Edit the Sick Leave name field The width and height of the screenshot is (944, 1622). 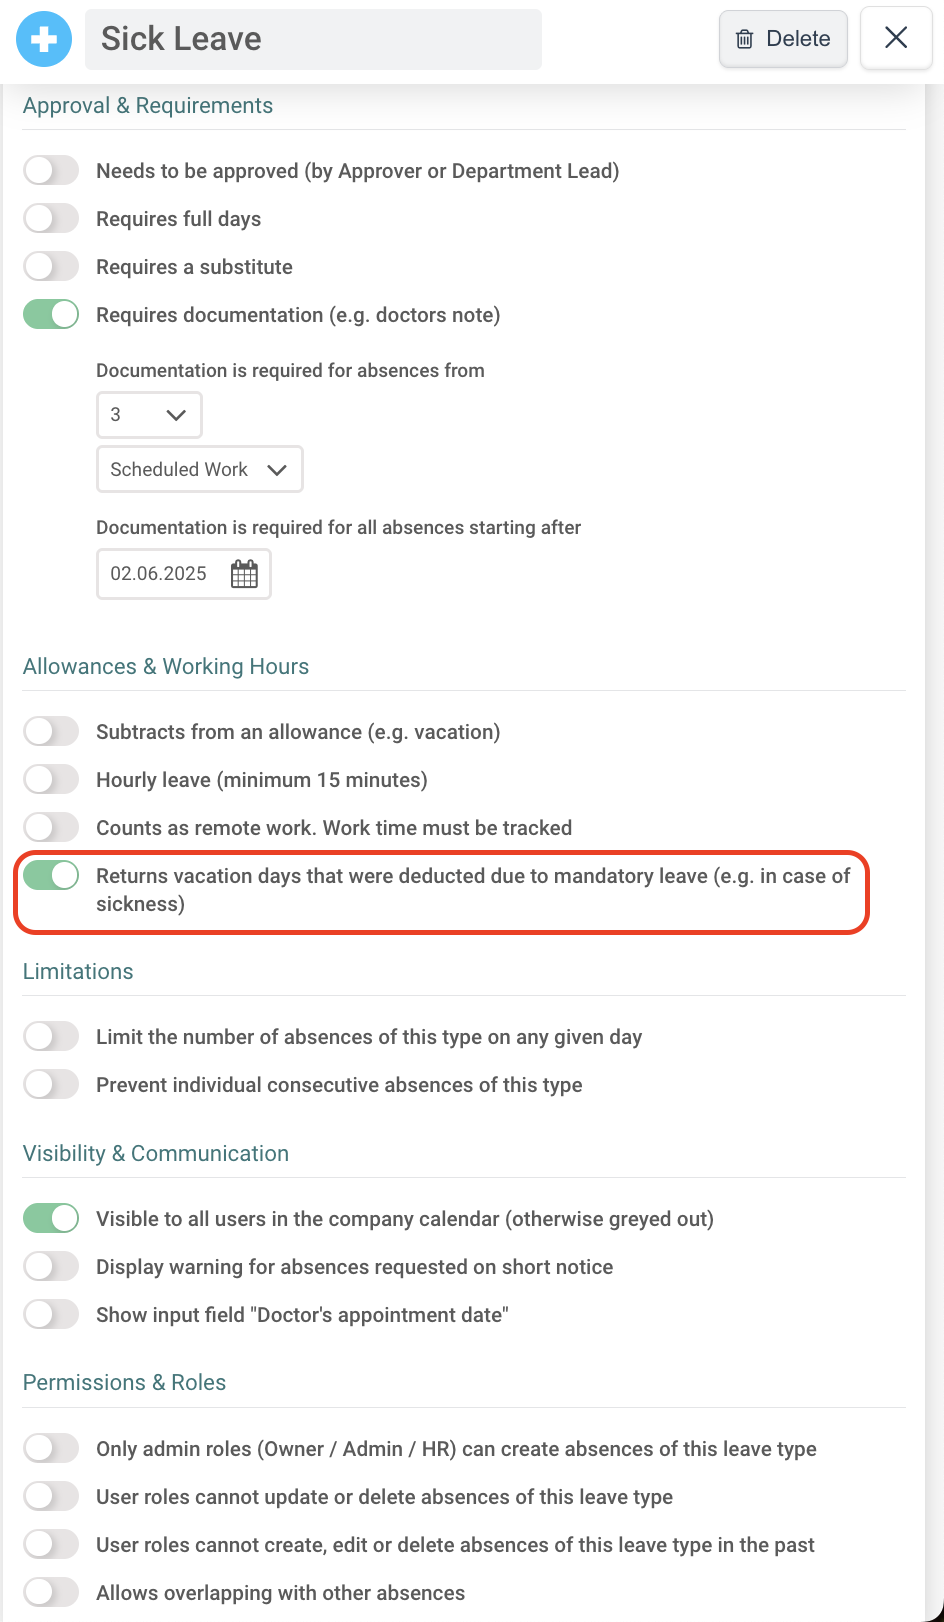point(313,39)
